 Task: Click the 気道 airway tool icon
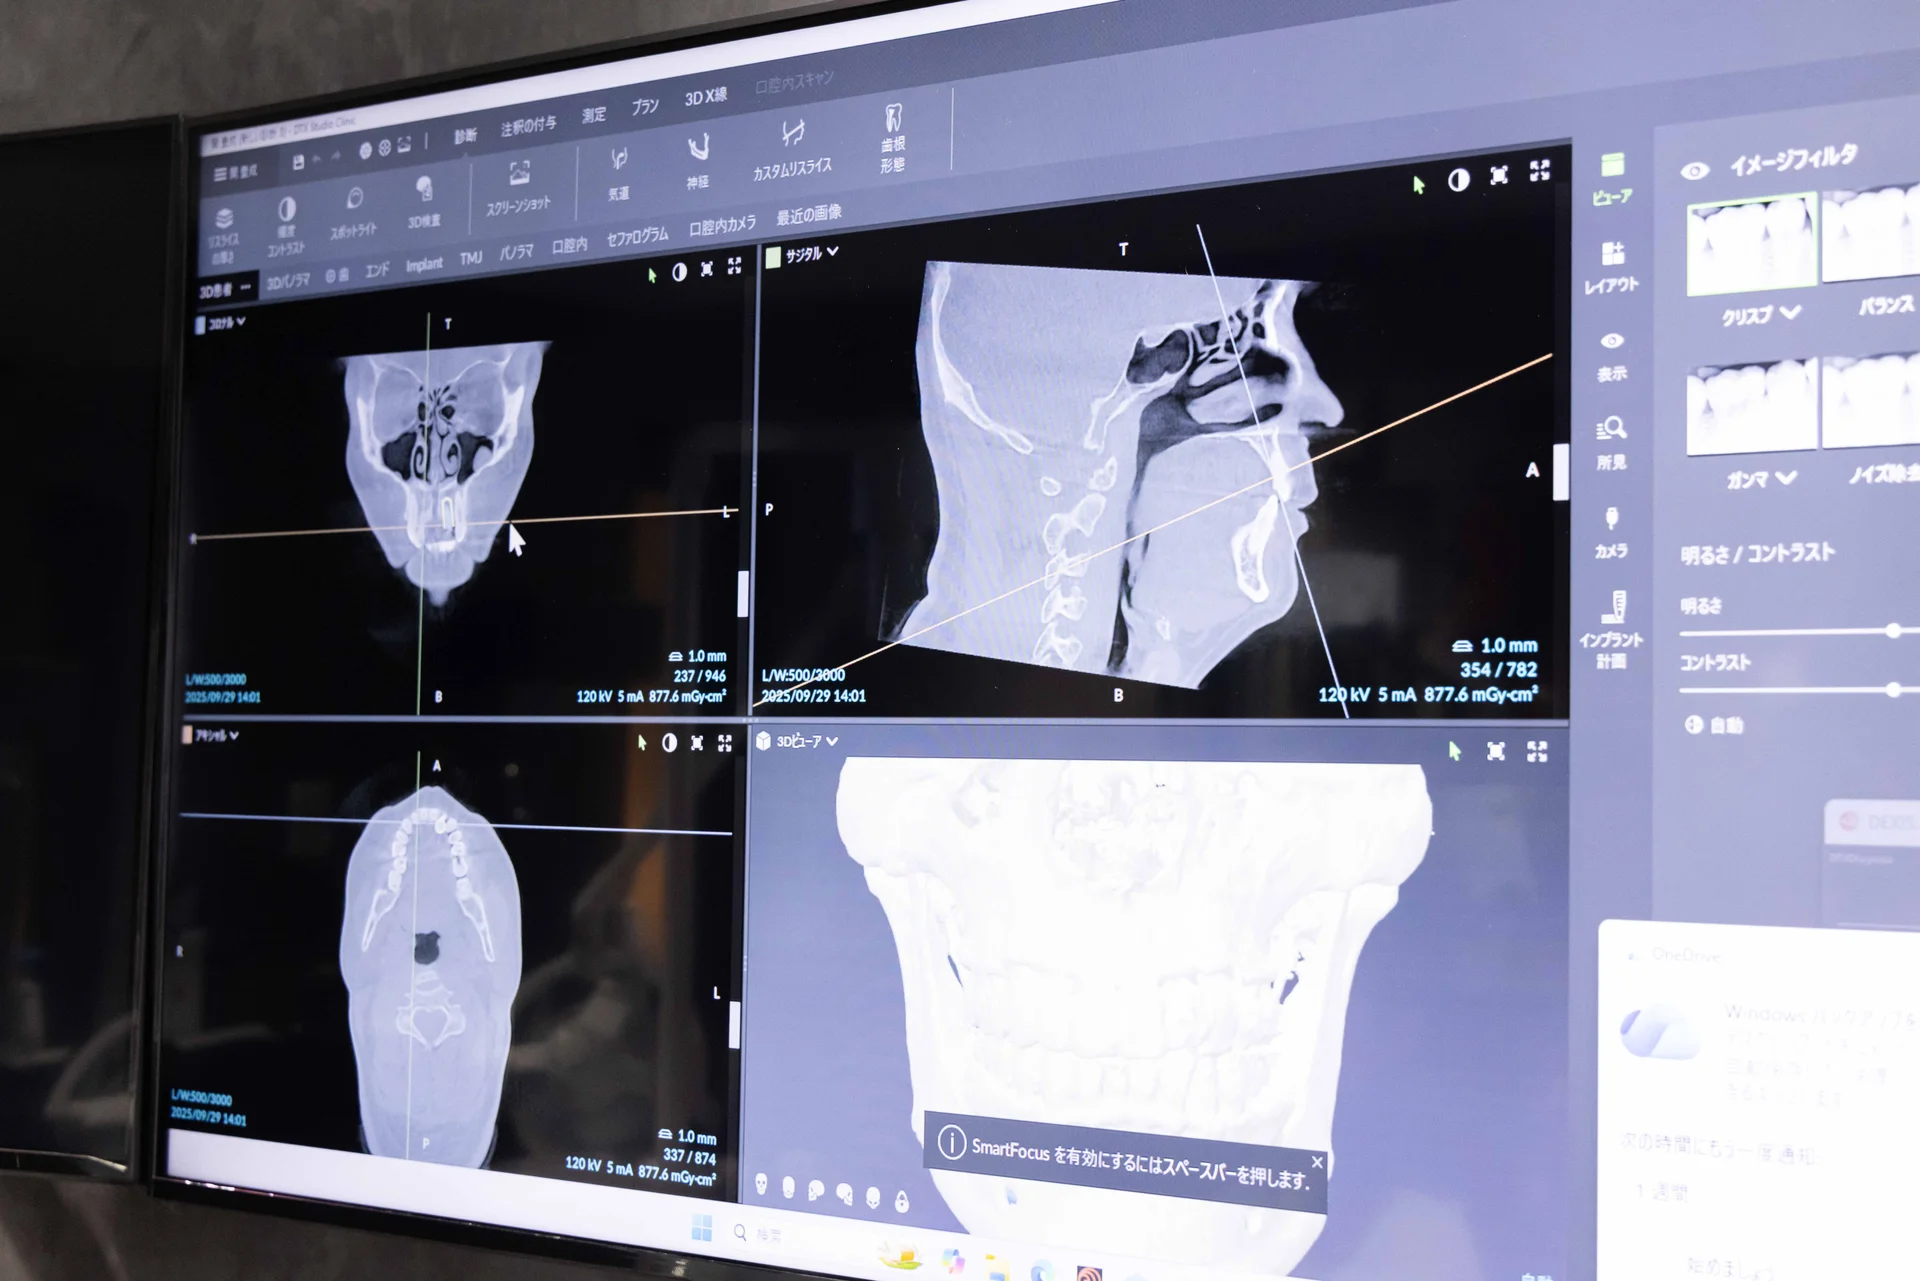[x=619, y=160]
